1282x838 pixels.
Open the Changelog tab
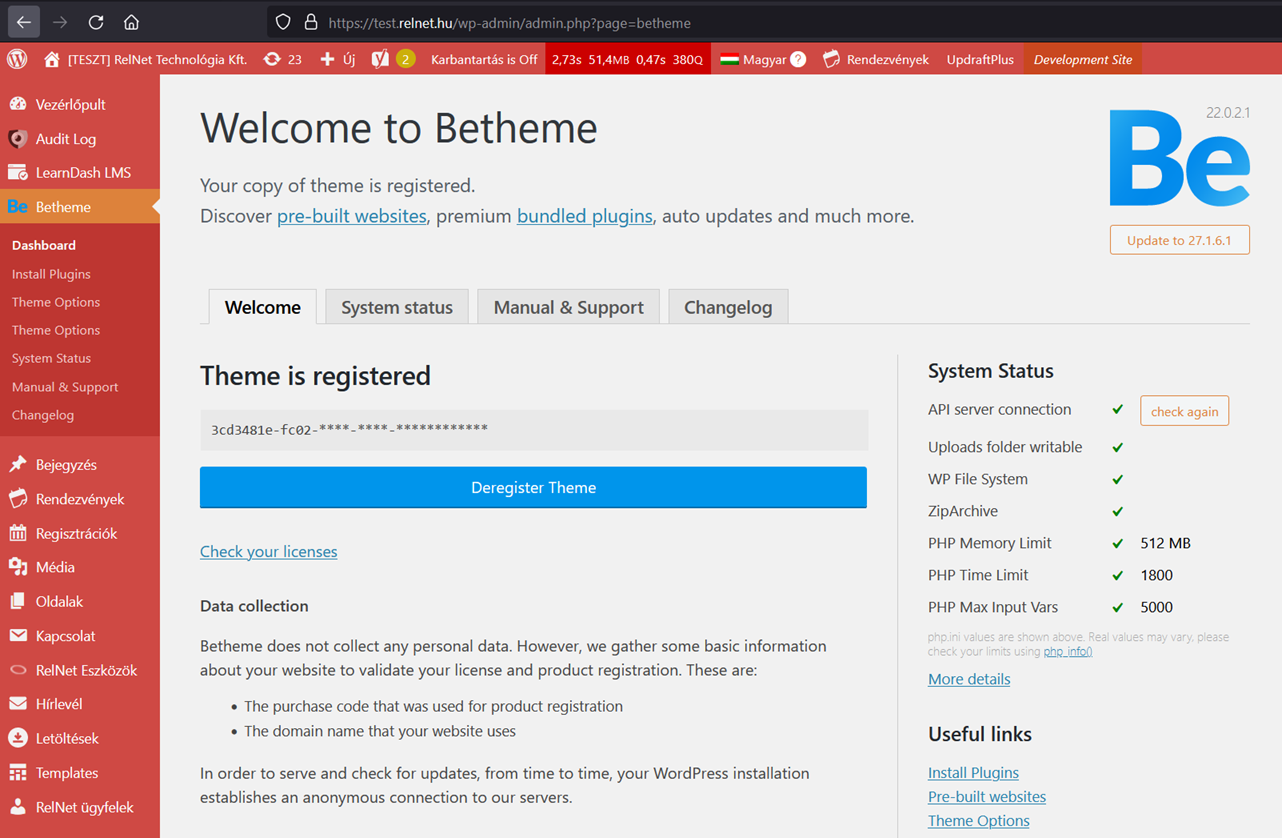728,307
